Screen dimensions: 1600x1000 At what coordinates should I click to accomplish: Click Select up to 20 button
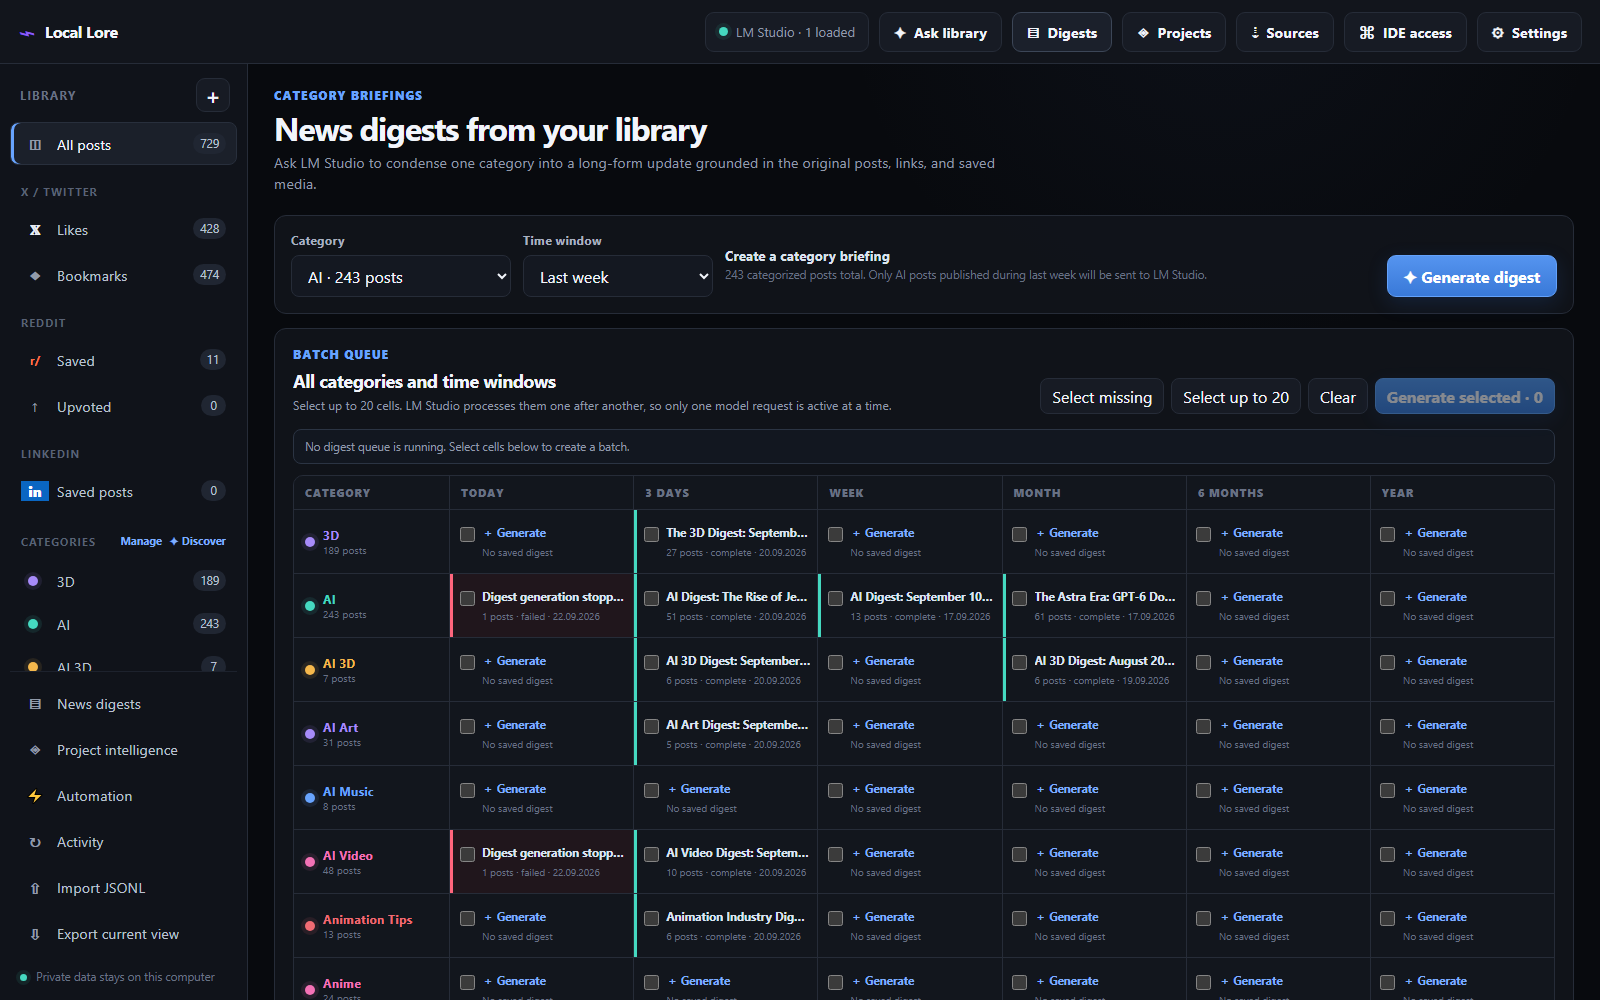pos(1236,397)
